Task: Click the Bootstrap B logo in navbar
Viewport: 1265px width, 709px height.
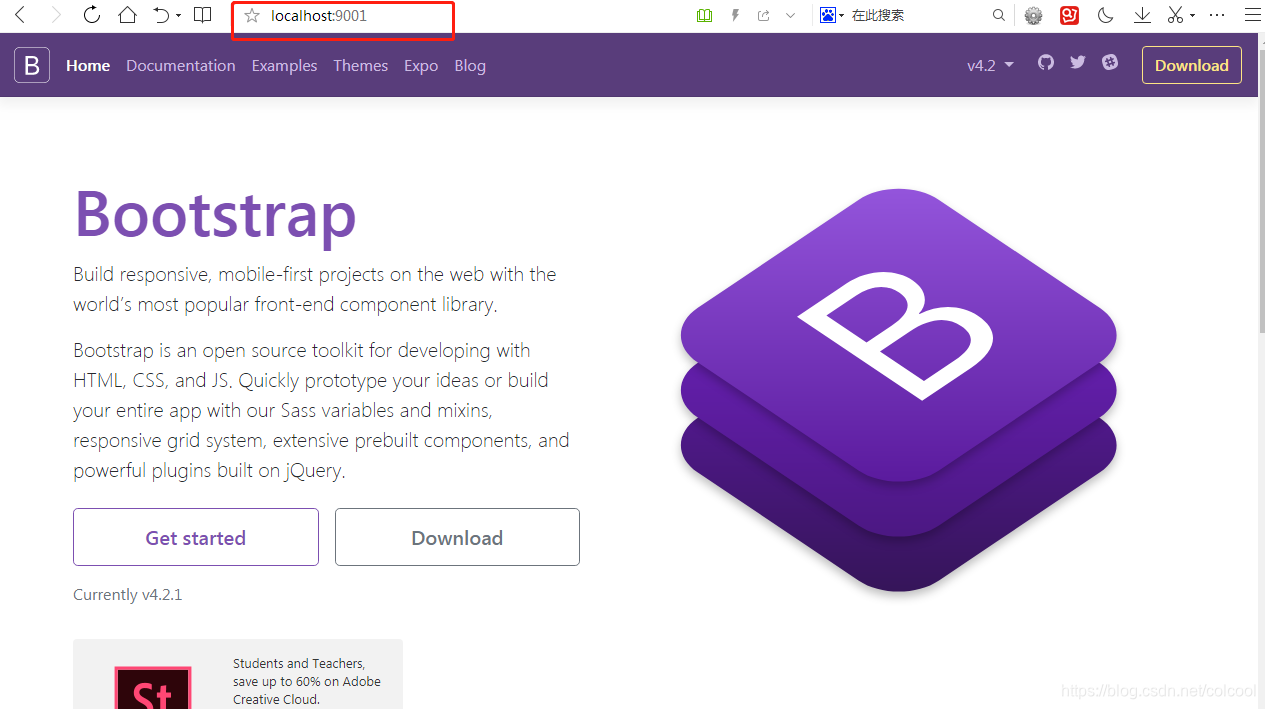Action: (x=32, y=65)
